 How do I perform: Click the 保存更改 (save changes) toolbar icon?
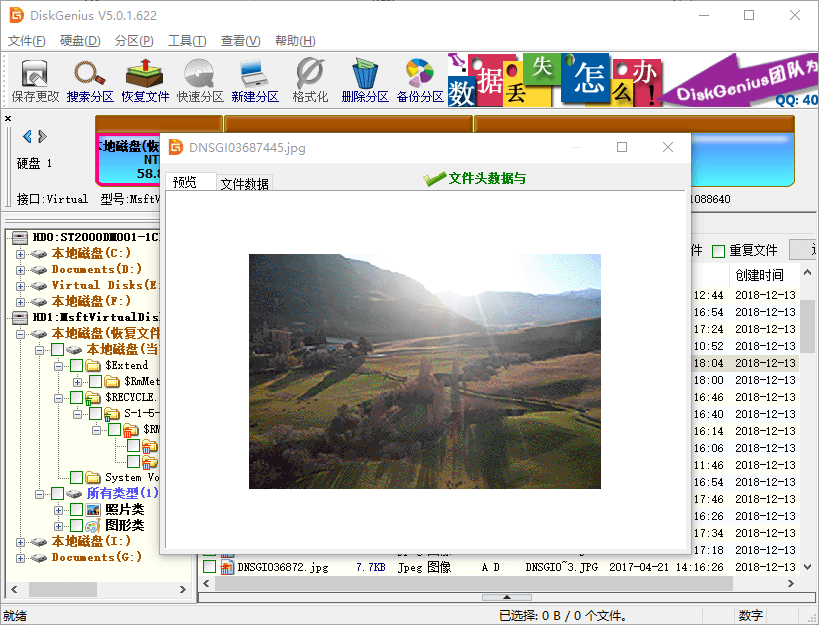coord(35,81)
